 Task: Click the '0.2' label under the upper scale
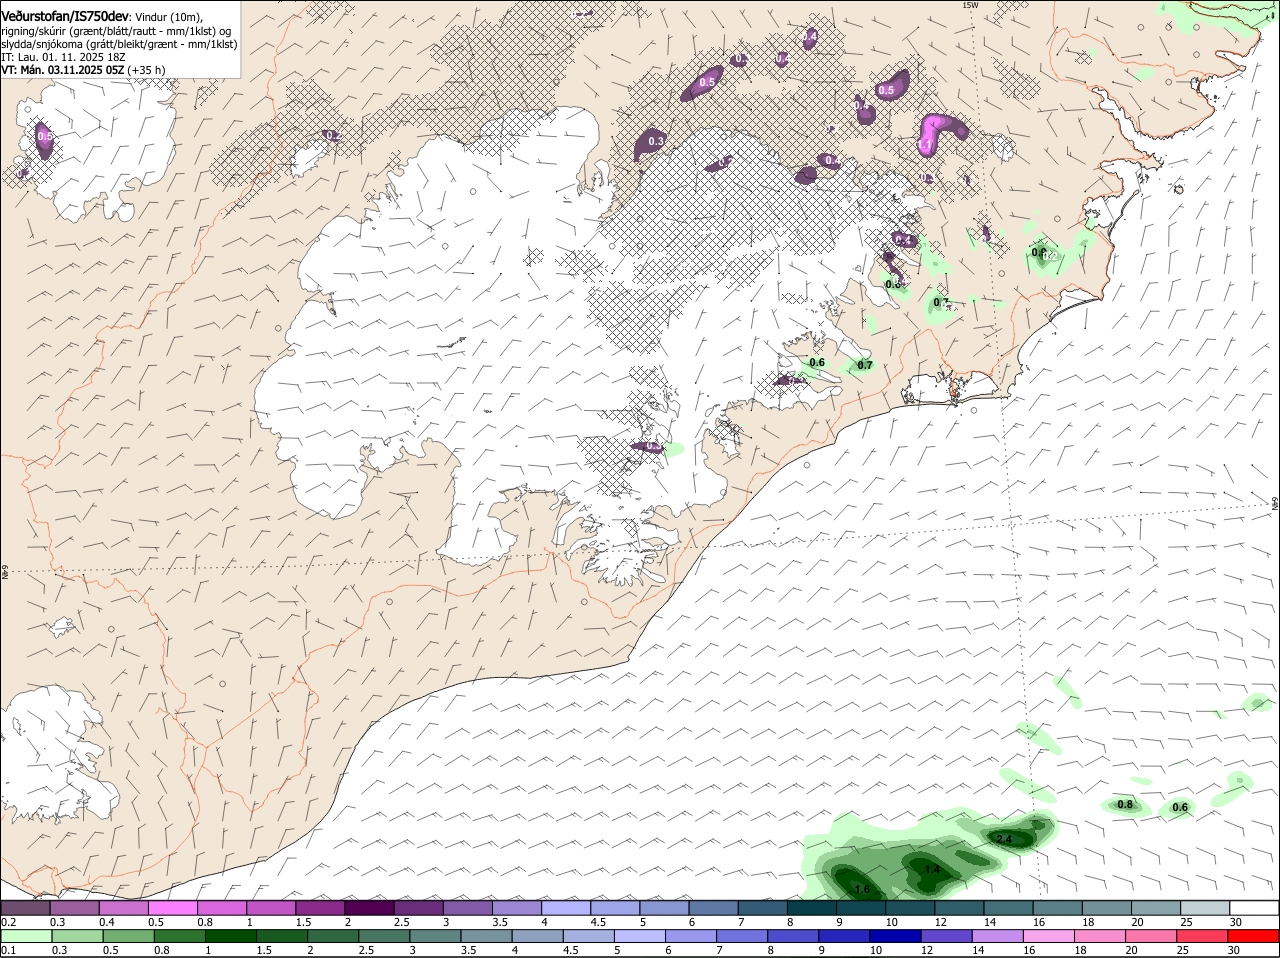tap(8, 922)
